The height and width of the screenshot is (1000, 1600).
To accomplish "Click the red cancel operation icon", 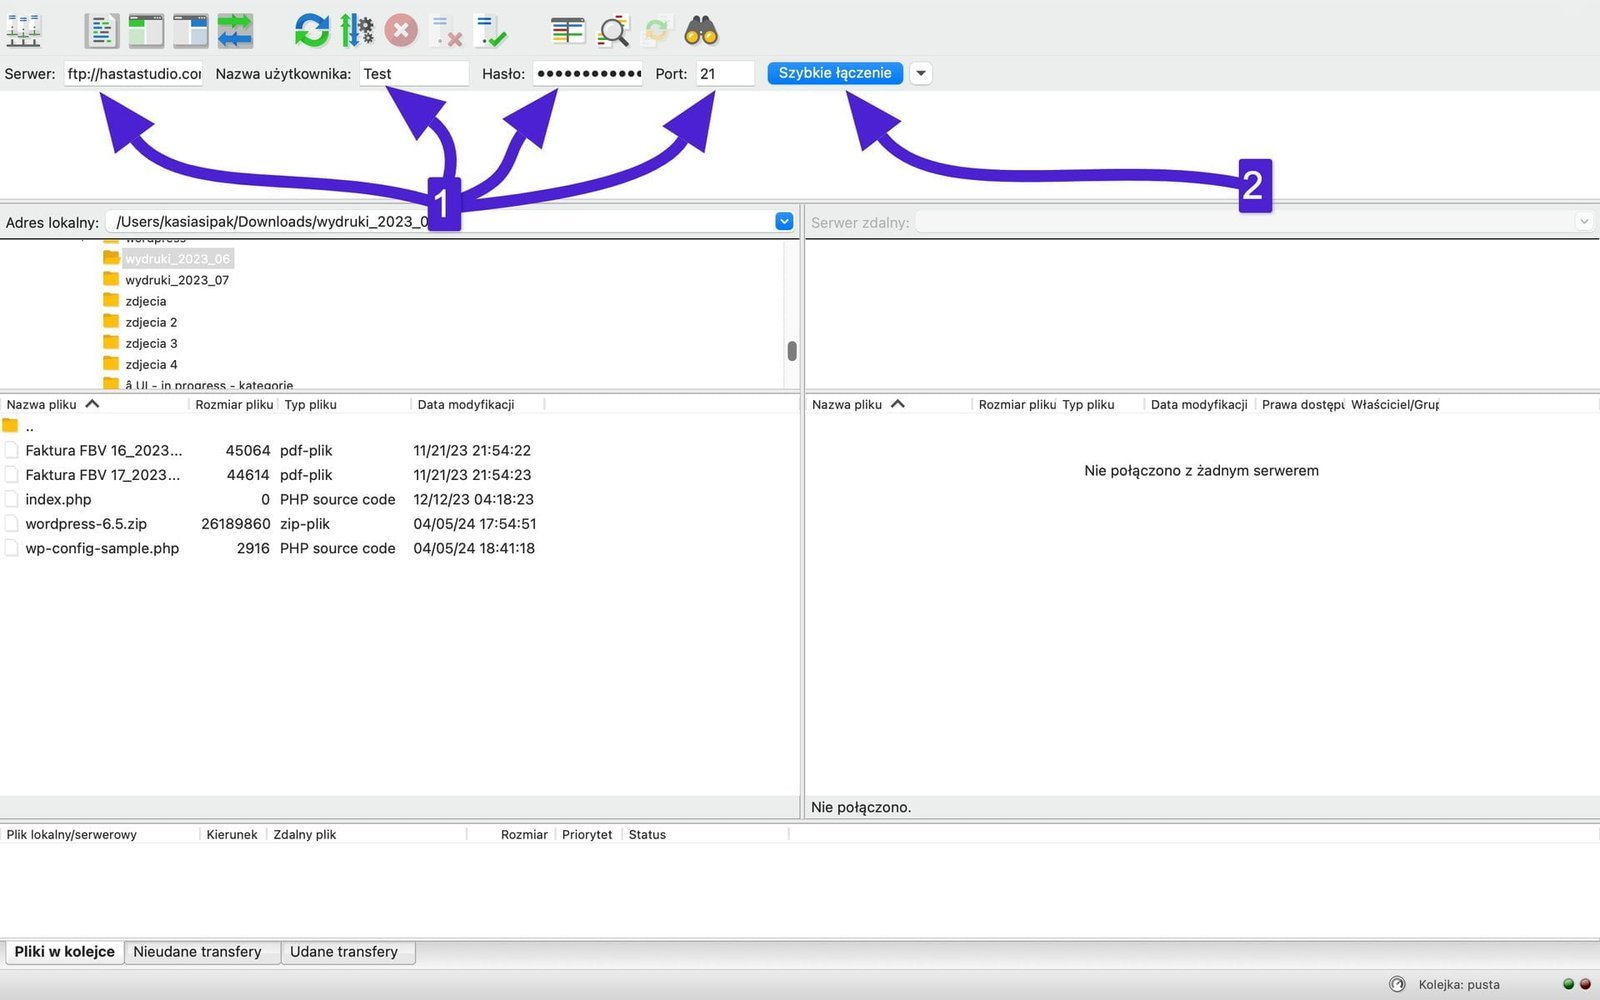I will (401, 31).
